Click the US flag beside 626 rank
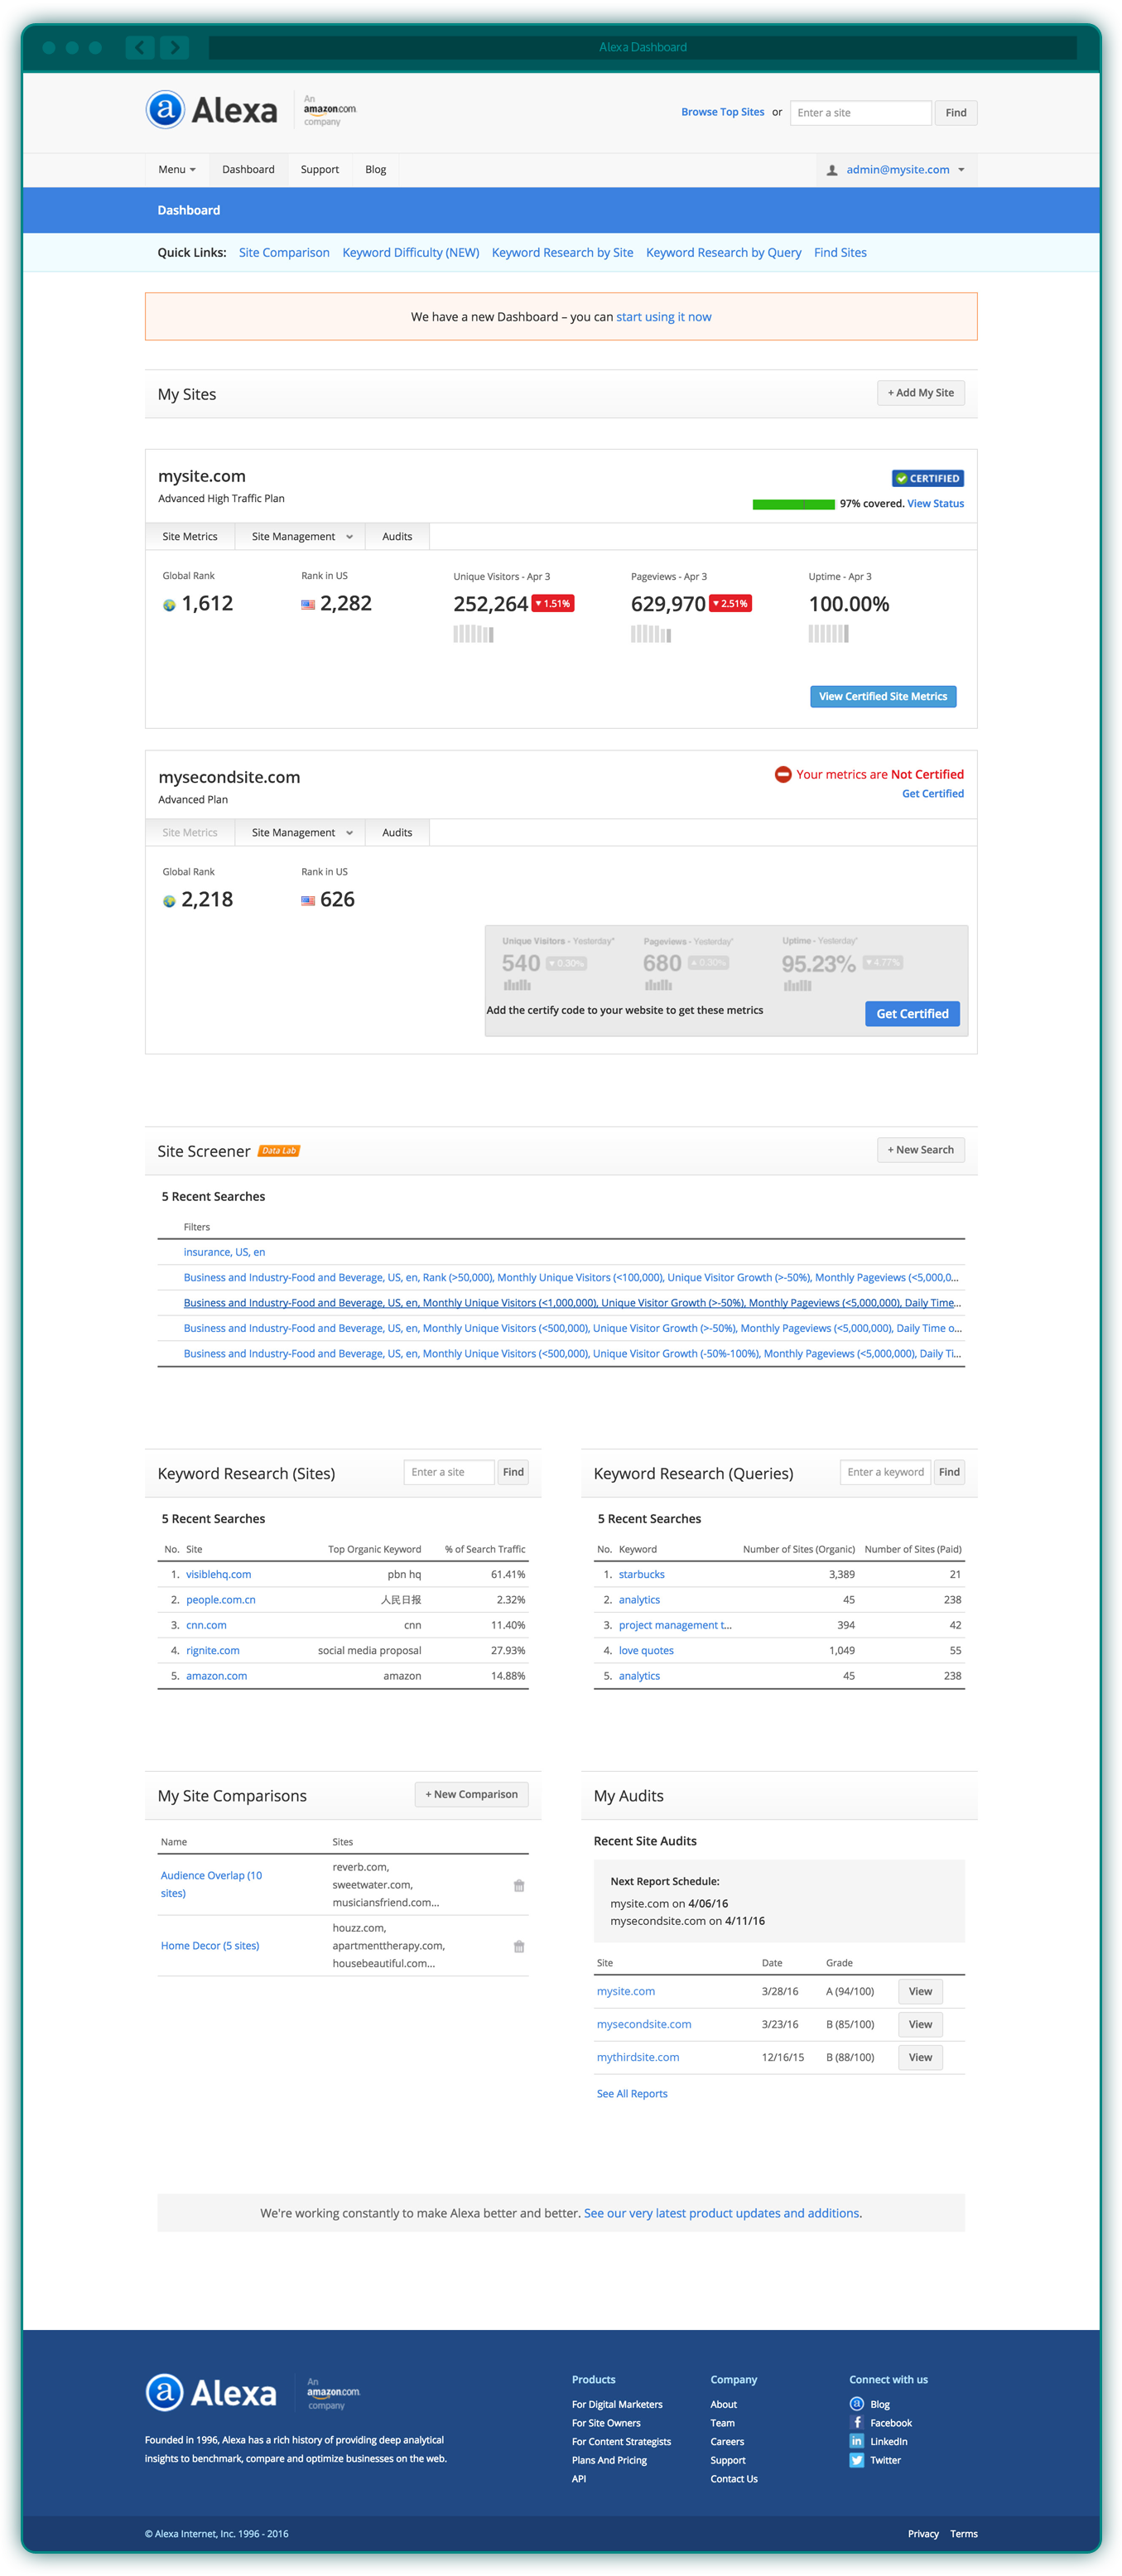This screenshot has width=1122, height=2576. coord(308,901)
